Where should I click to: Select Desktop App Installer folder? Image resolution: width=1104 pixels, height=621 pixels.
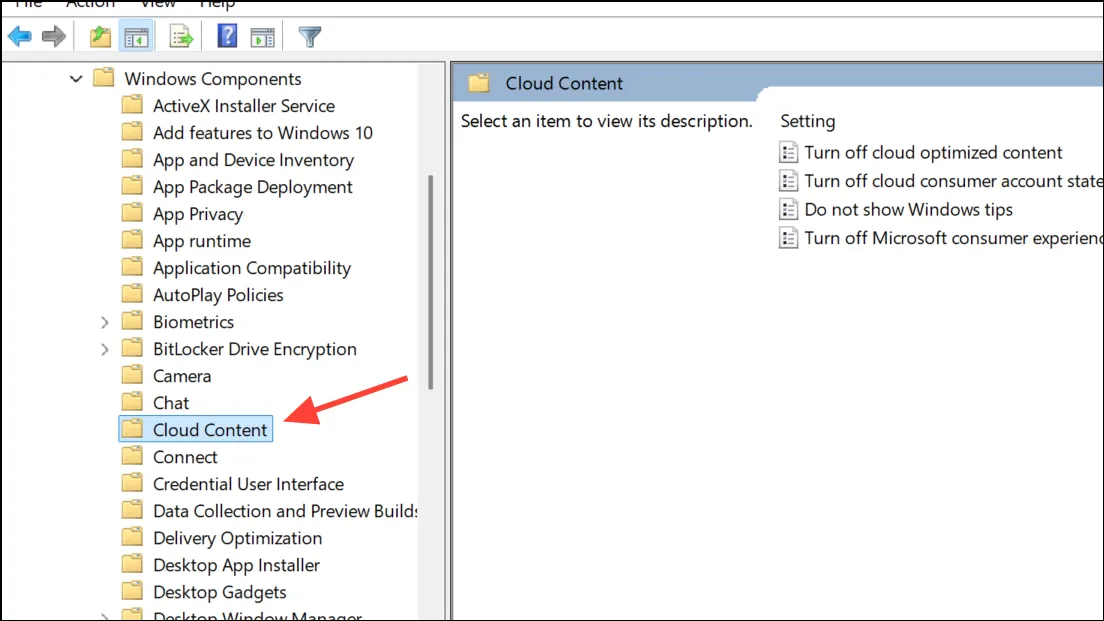237,565
